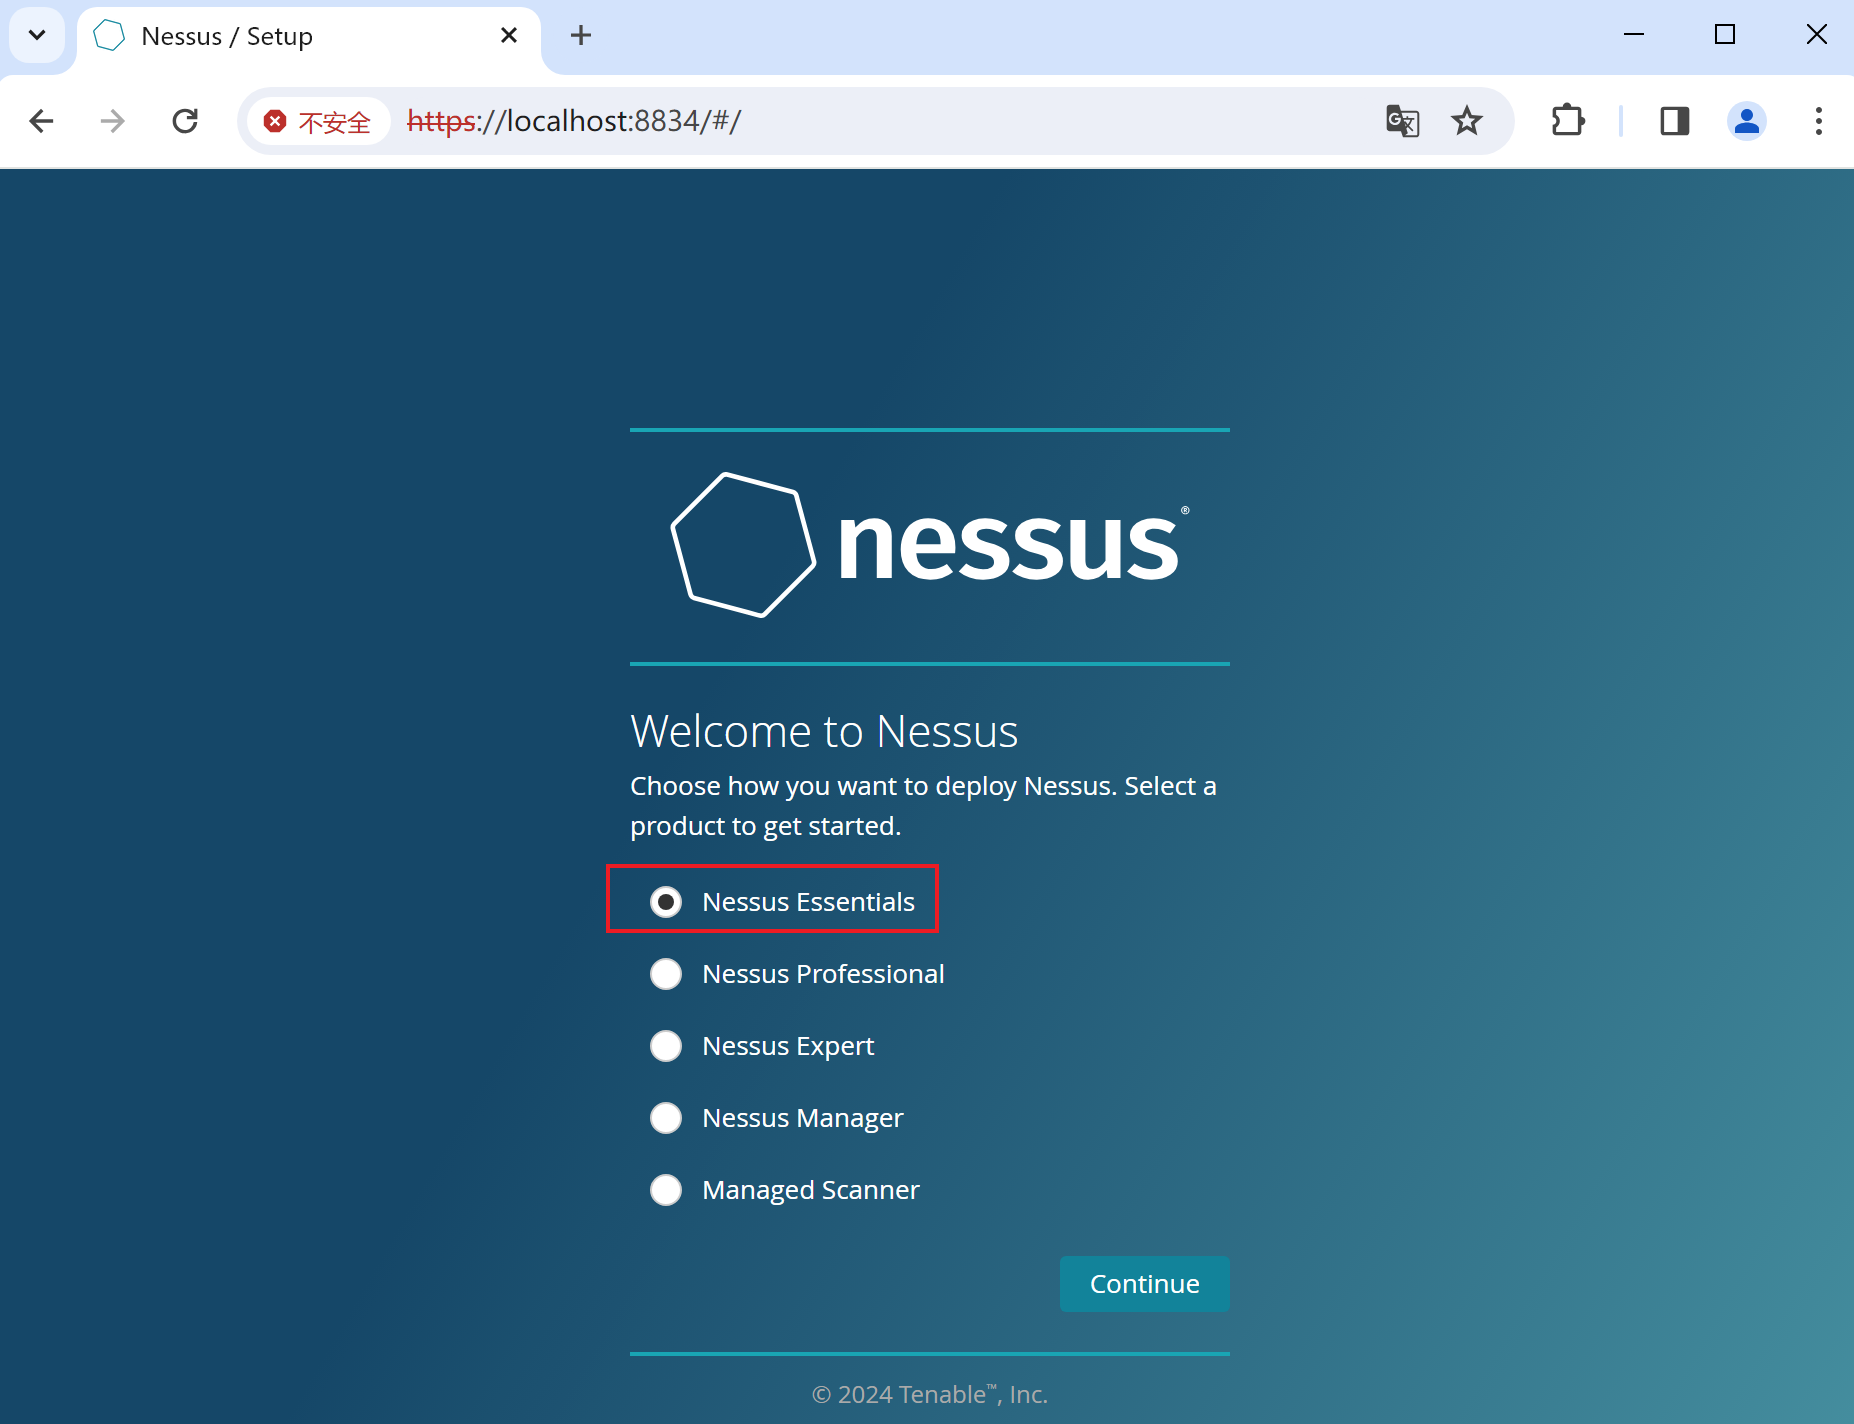This screenshot has height=1424, width=1854.
Task: Minimize the browser window
Action: click(1634, 35)
